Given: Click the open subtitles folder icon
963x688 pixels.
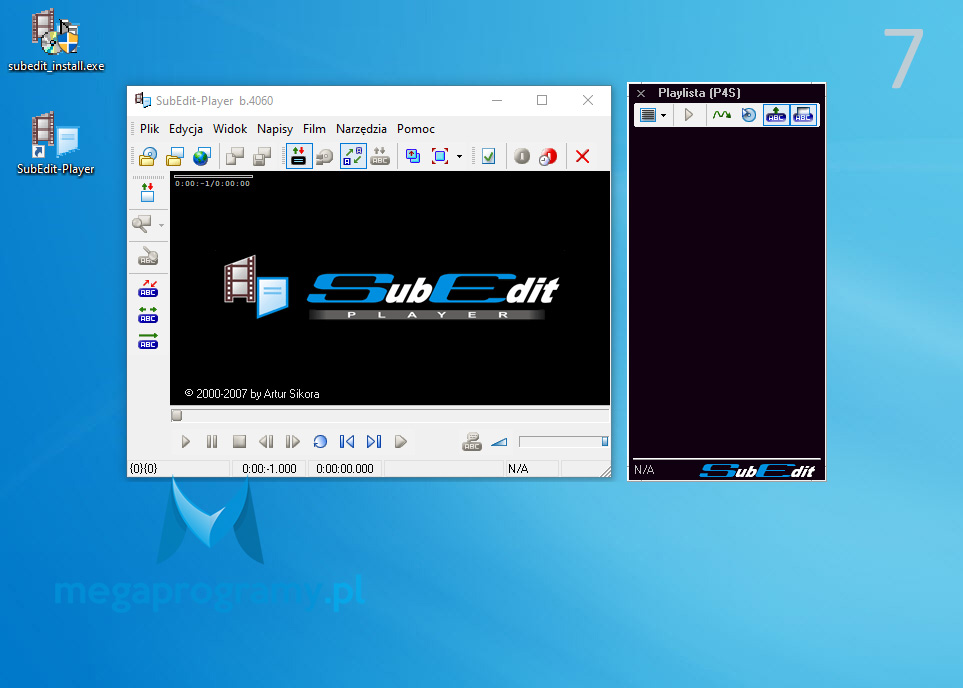Looking at the screenshot, I should point(175,157).
